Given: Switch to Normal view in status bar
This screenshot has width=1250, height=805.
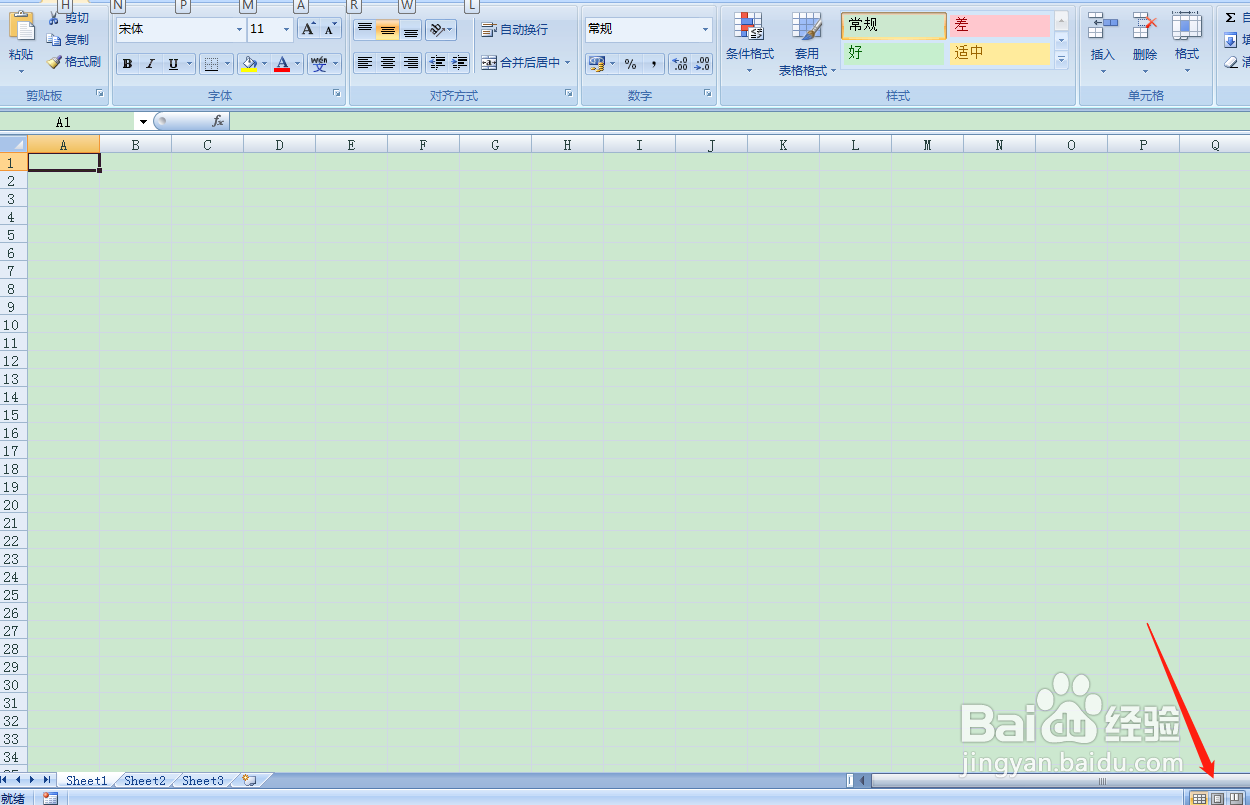Looking at the screenshot, I should tap(1199, 798).
